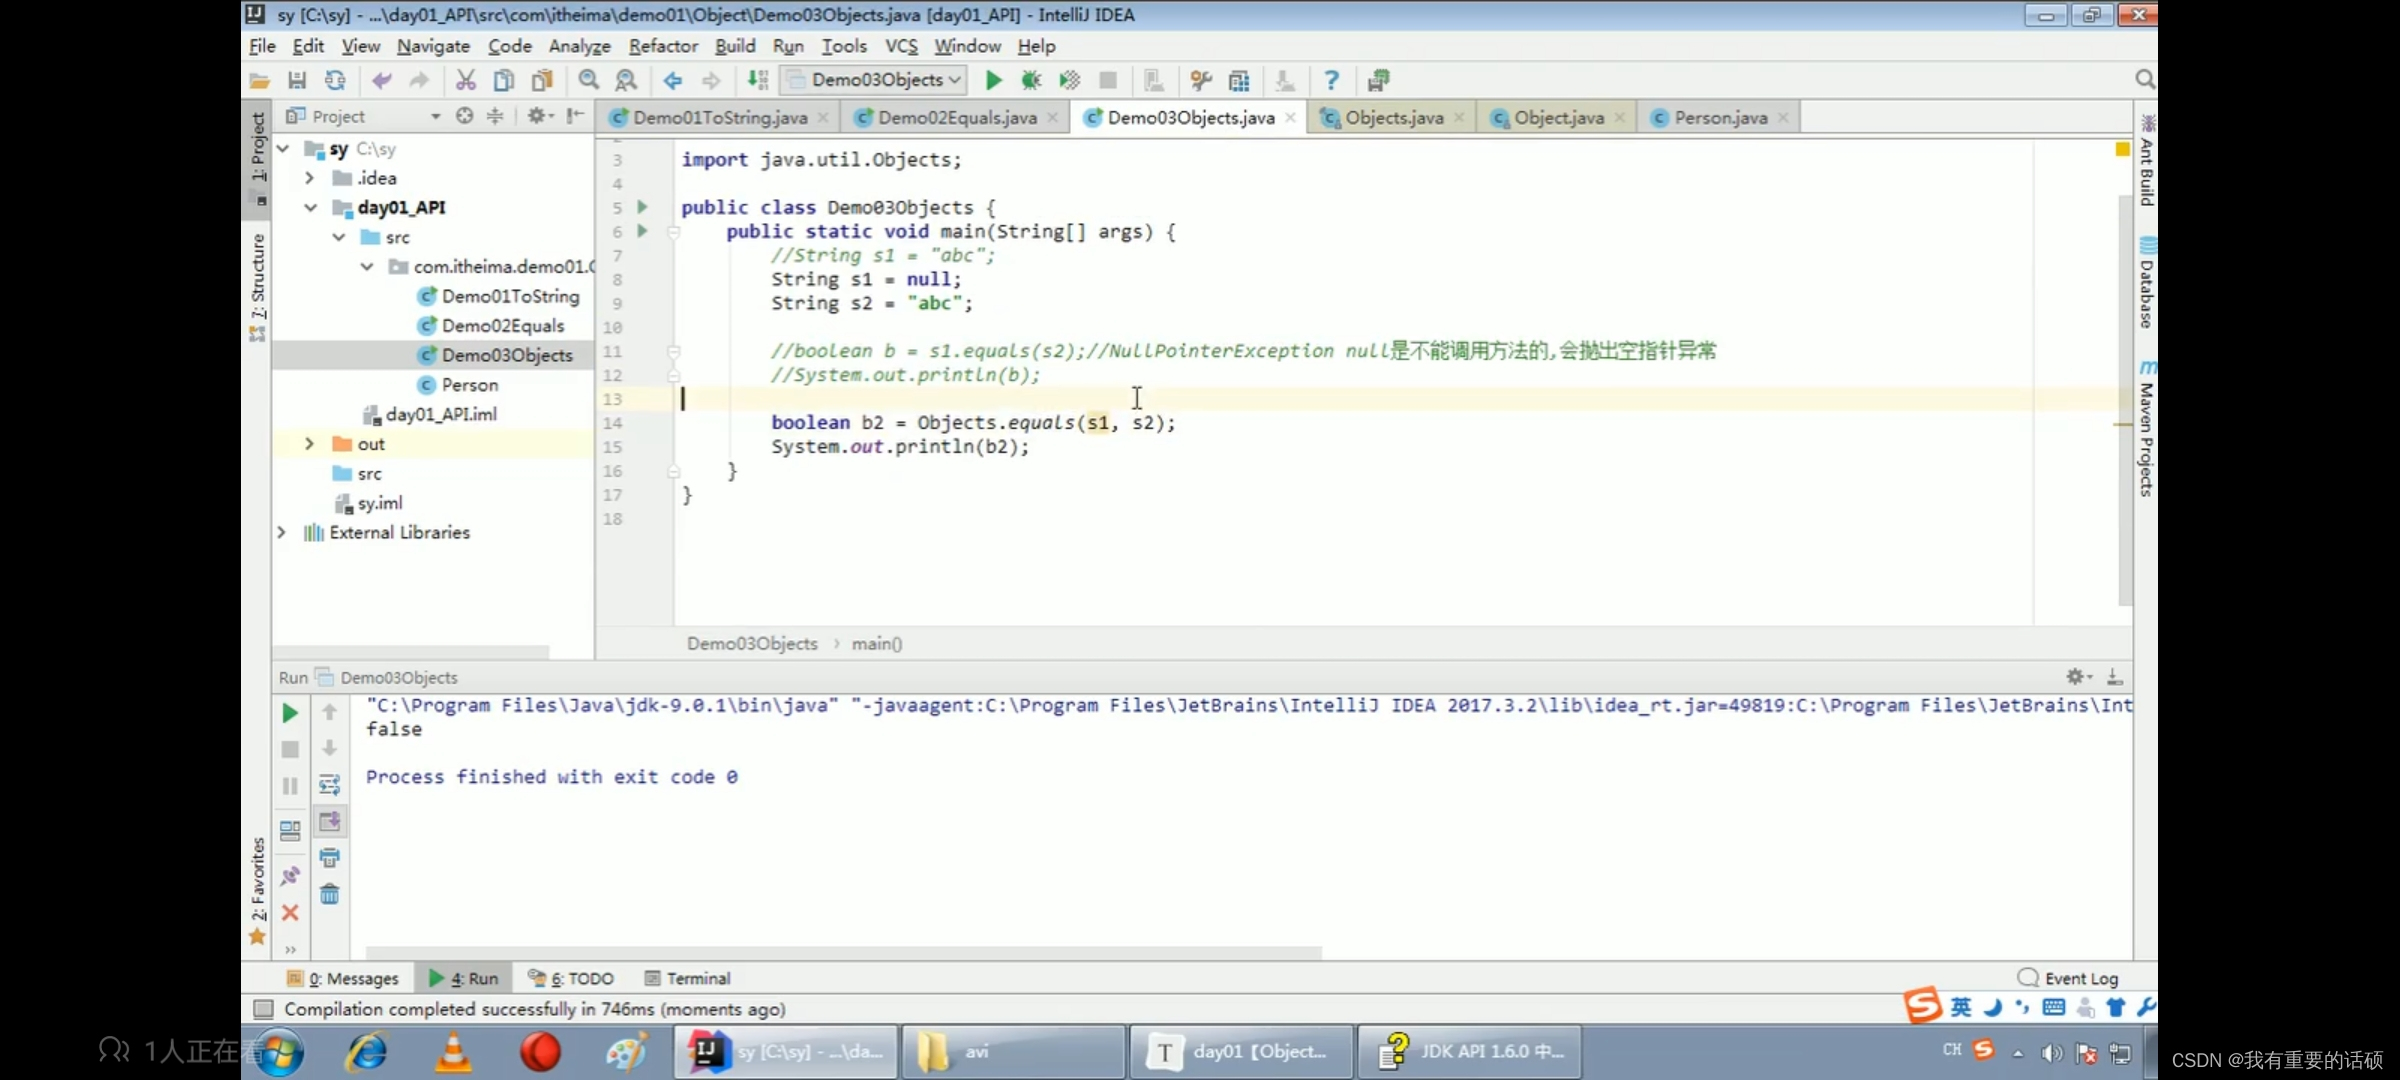
Task: Open the Demo03Objects run configuration dropdown
Action: coord(874,80)
